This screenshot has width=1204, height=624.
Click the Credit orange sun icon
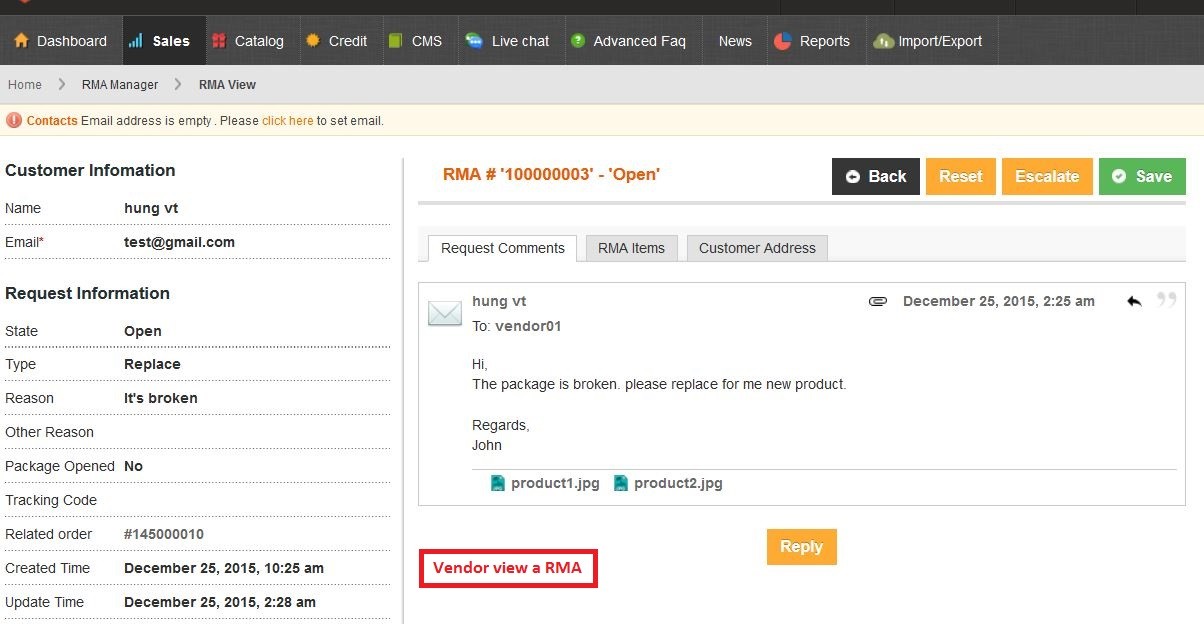[313, 41]
